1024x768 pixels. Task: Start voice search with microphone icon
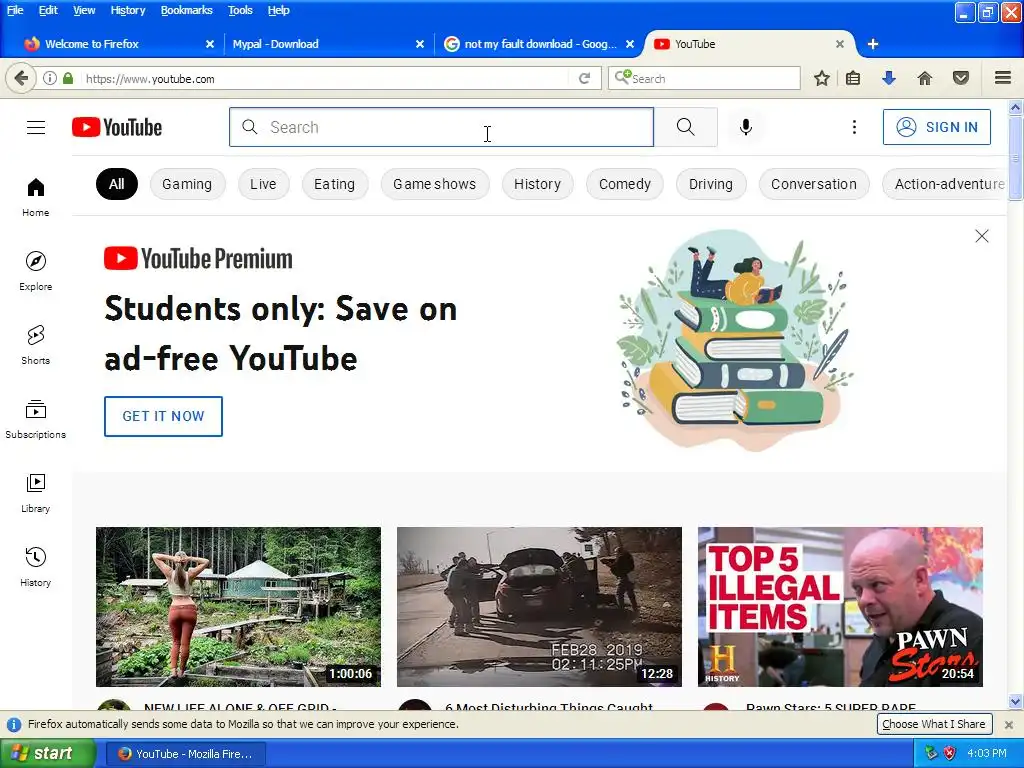click(x=746, y=127)
